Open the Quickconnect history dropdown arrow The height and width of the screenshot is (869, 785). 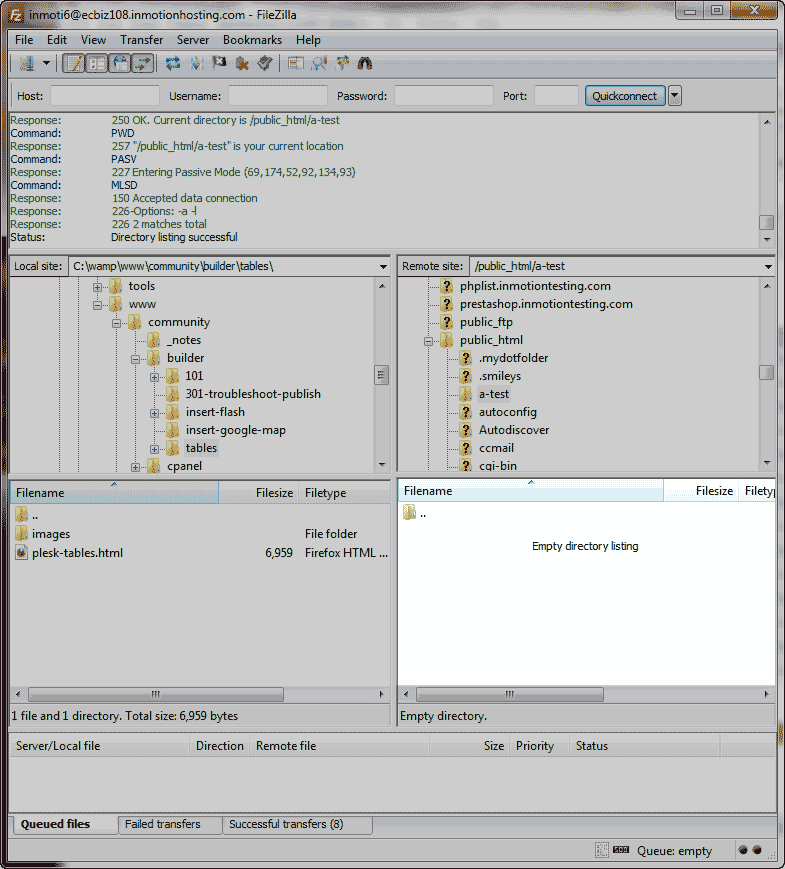point(675,96)
